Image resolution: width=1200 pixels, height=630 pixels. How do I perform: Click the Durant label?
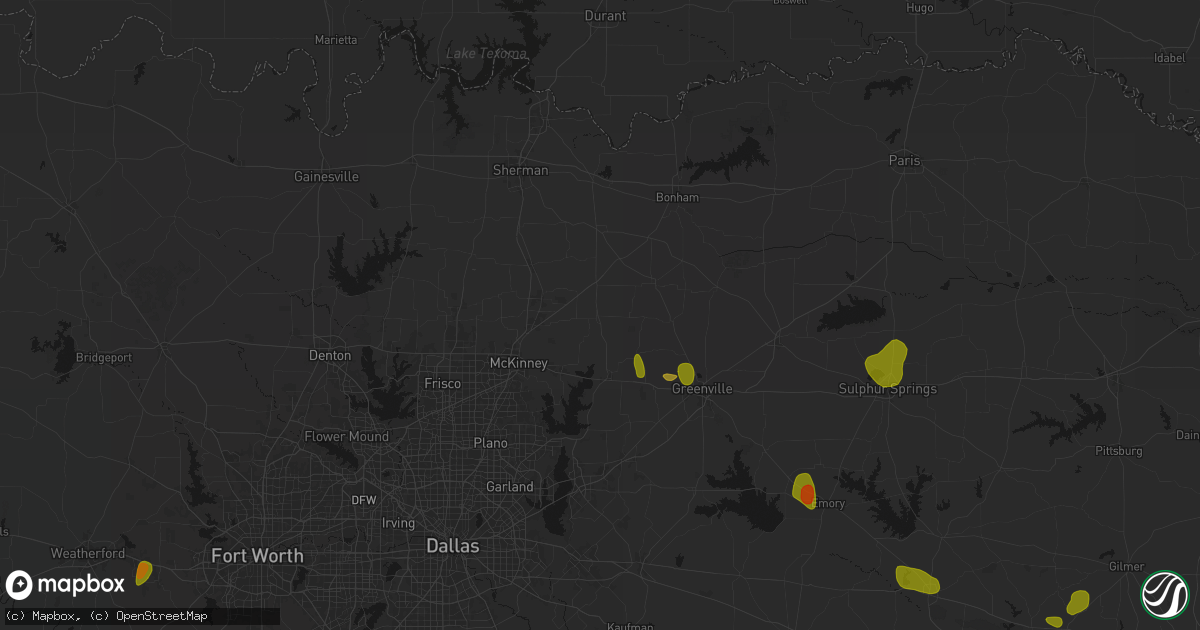[605, 15]
